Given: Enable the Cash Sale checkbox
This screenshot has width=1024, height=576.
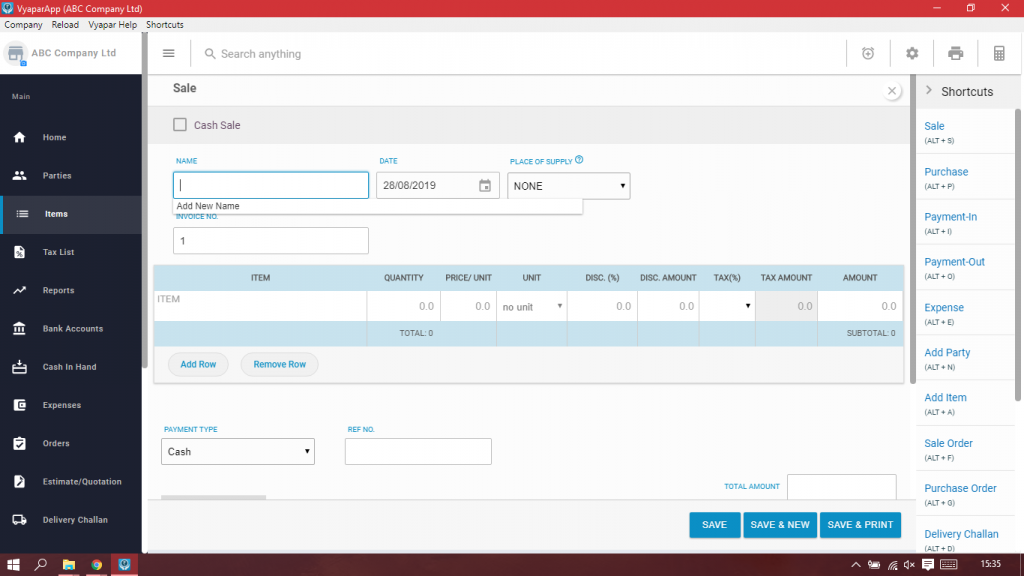Looking at the screenshot, I should click(x=179, y=125).
